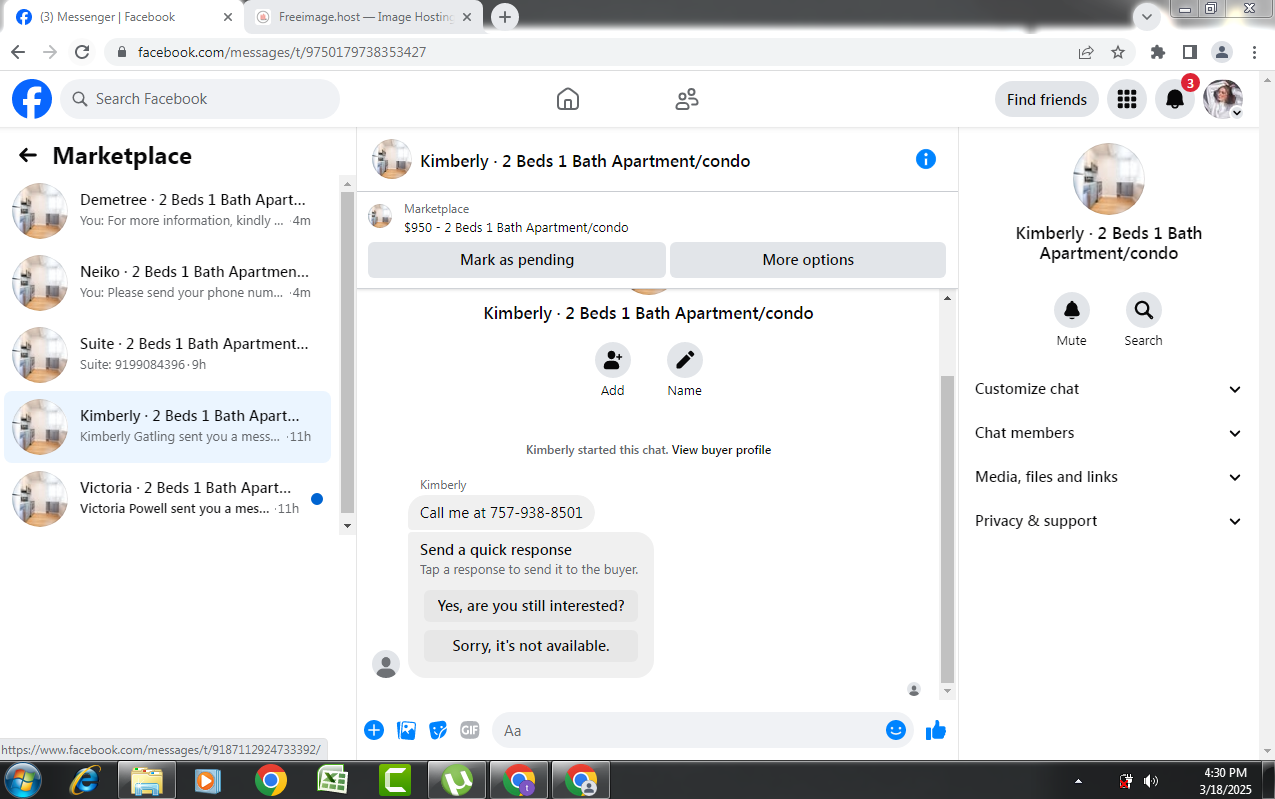Screen dimensions: 1275x799
Task: Send 'Yes, are you still interested?' response
Action: 531,605
